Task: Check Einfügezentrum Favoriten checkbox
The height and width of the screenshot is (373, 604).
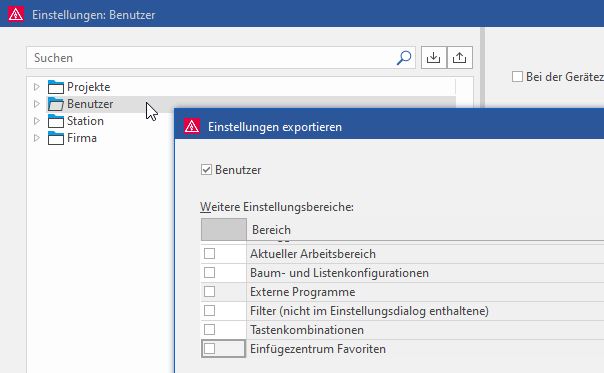Action: (x=210, y=348)
